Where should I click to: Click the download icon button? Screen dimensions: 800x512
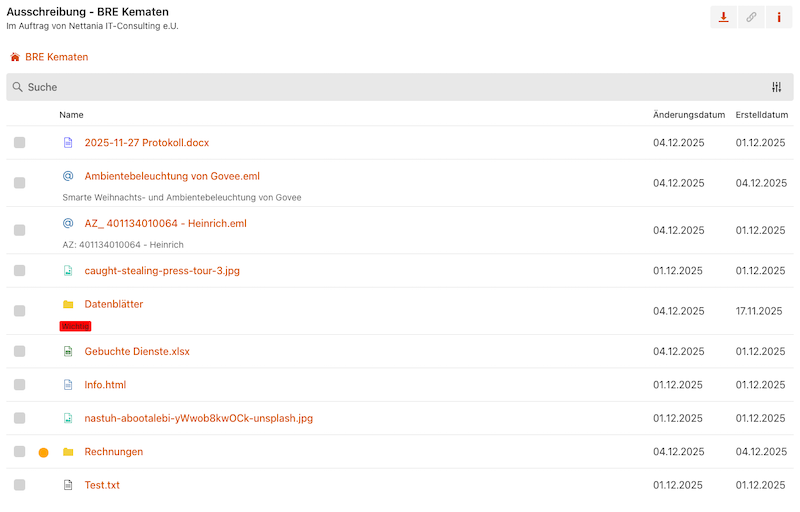[x=723, y=17]
